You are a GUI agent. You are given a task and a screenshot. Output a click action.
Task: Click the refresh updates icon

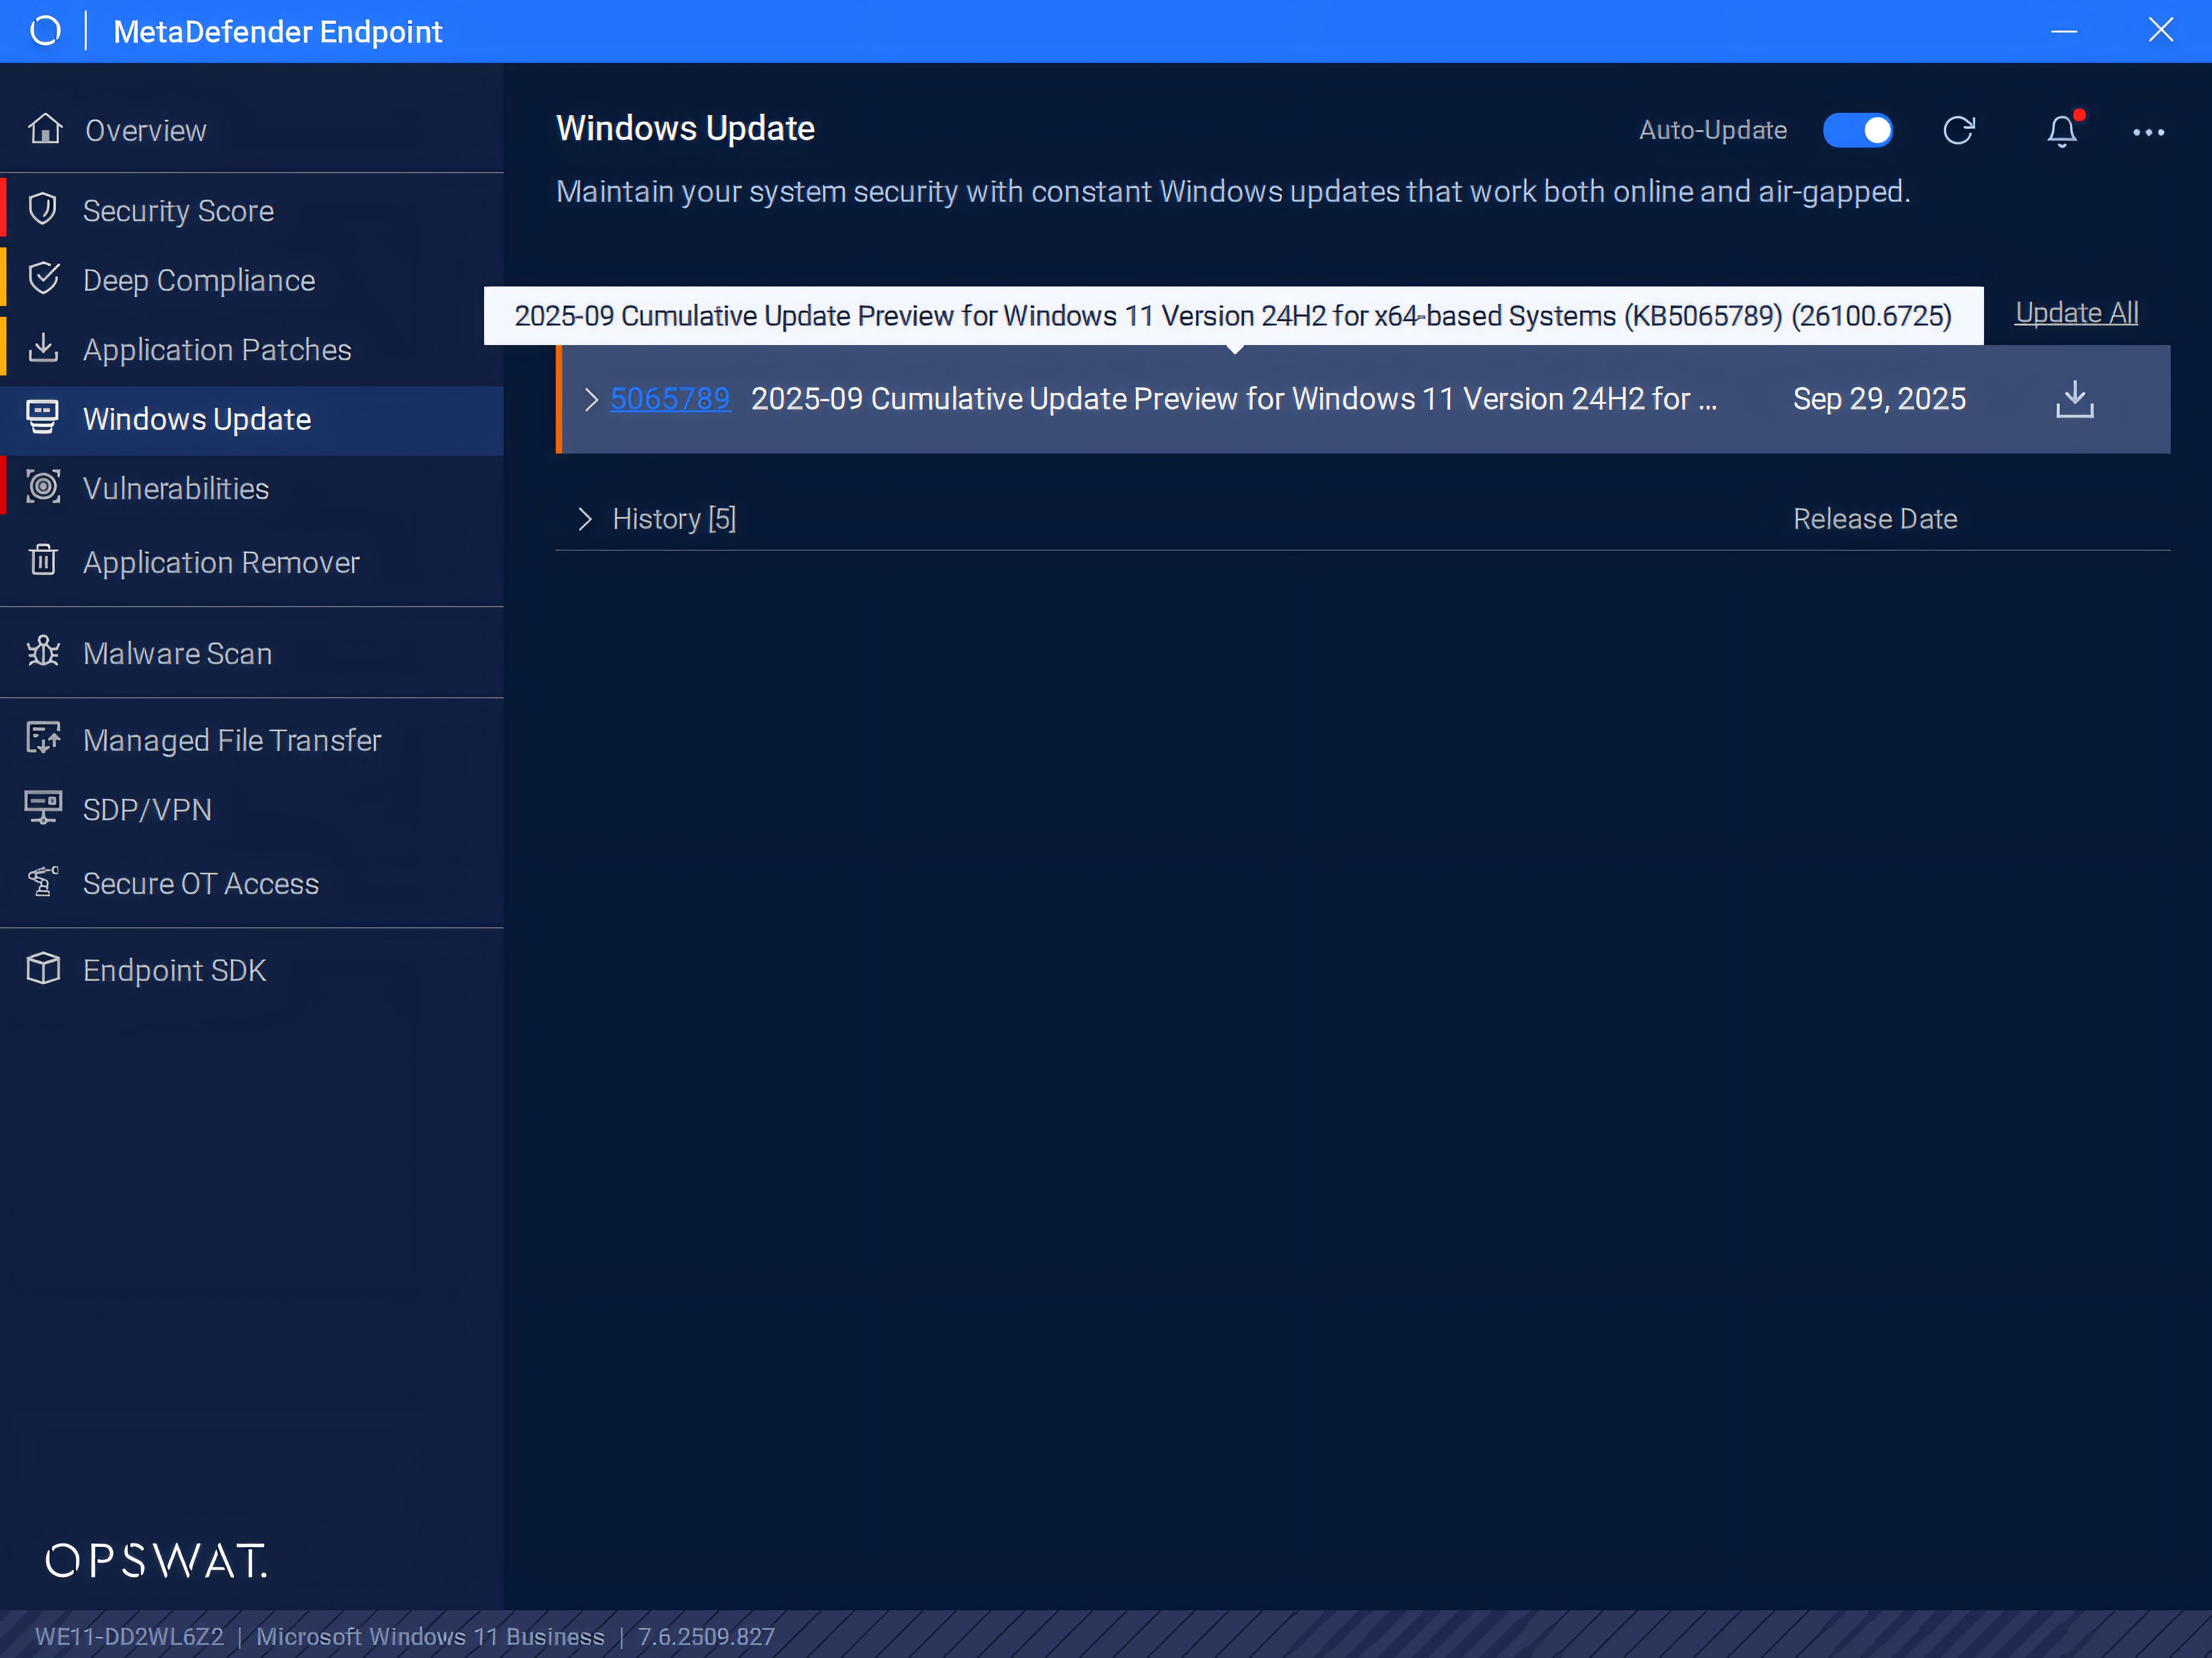pos(1958,131)
